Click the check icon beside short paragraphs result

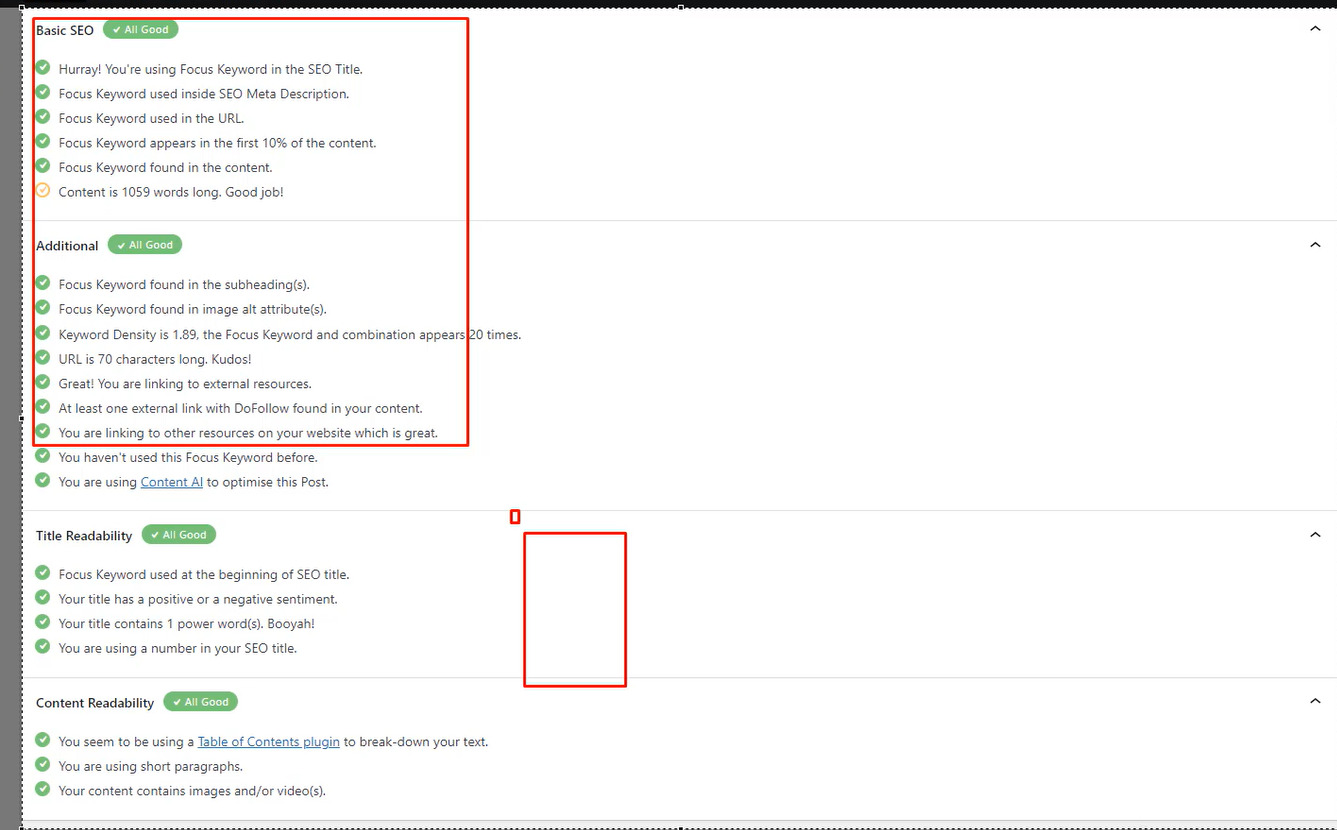(42, 764)
